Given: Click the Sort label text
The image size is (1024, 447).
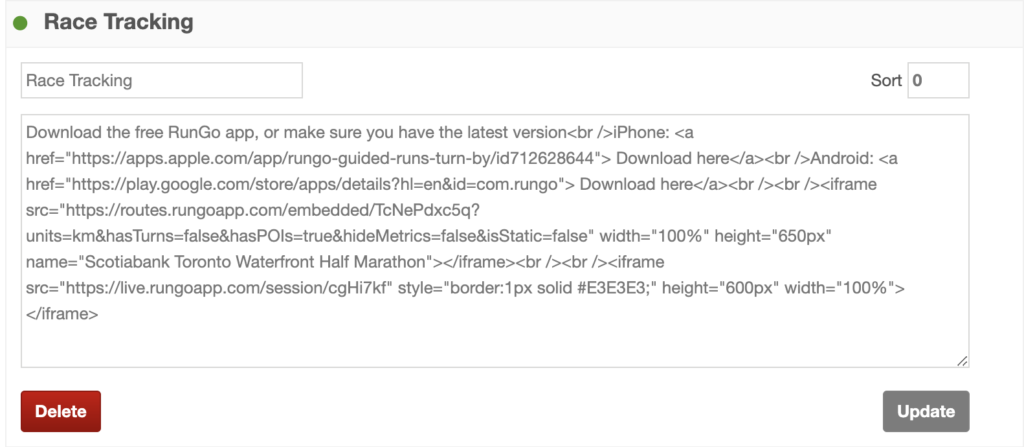Looking at the screenshot, I should 886,80.
